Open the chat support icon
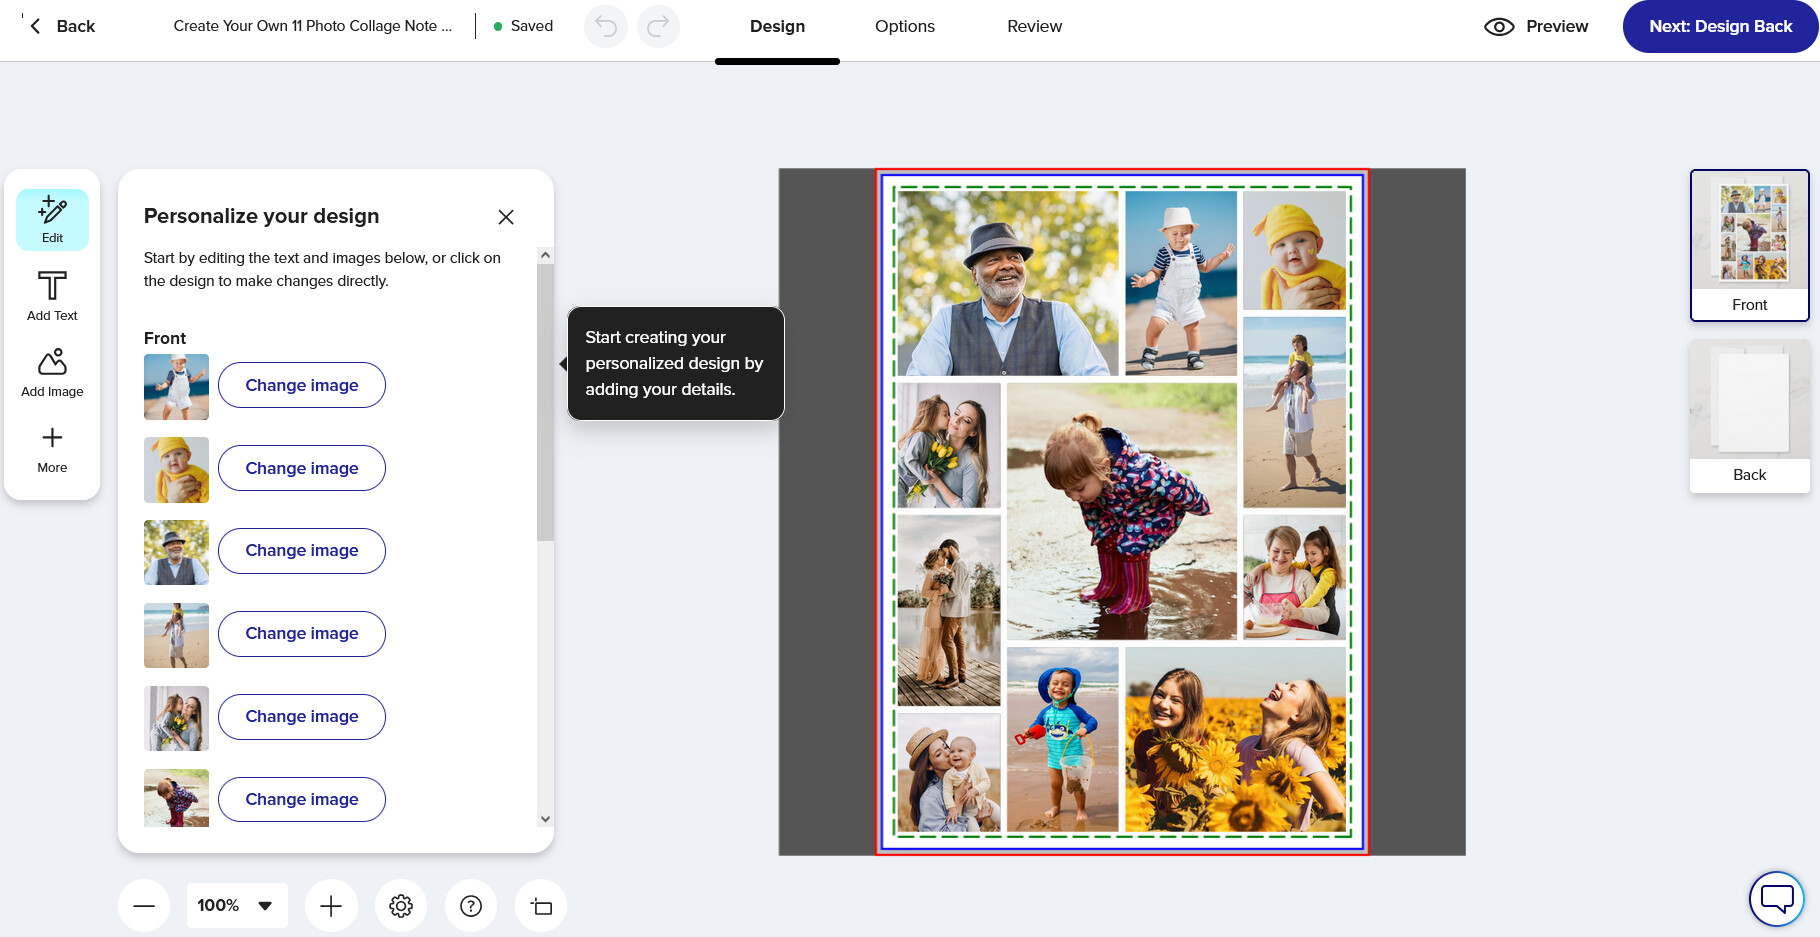 (1777, 898)
